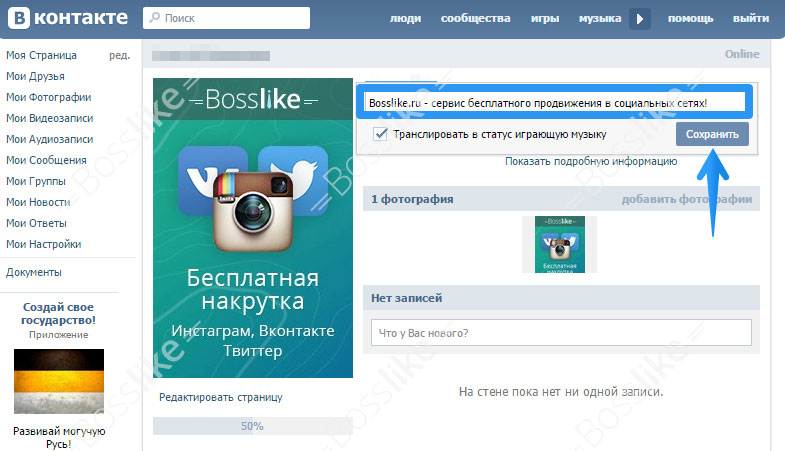Image resolution: width=785 pixels, height=451 pixels.
Task: Open the помощь header link
Action: (690, 19)
